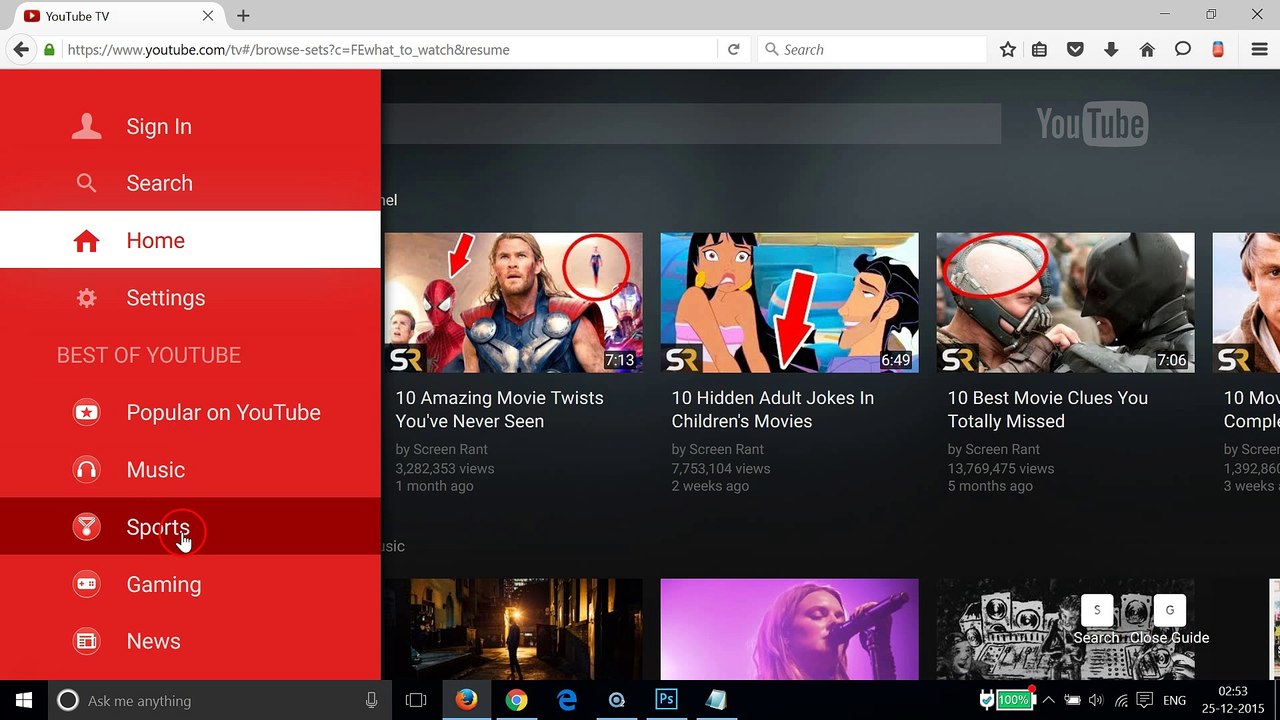The width and height of the screenshot is (1280, 720).
Task: Open Task View on the taskbar
Action: 416,700
